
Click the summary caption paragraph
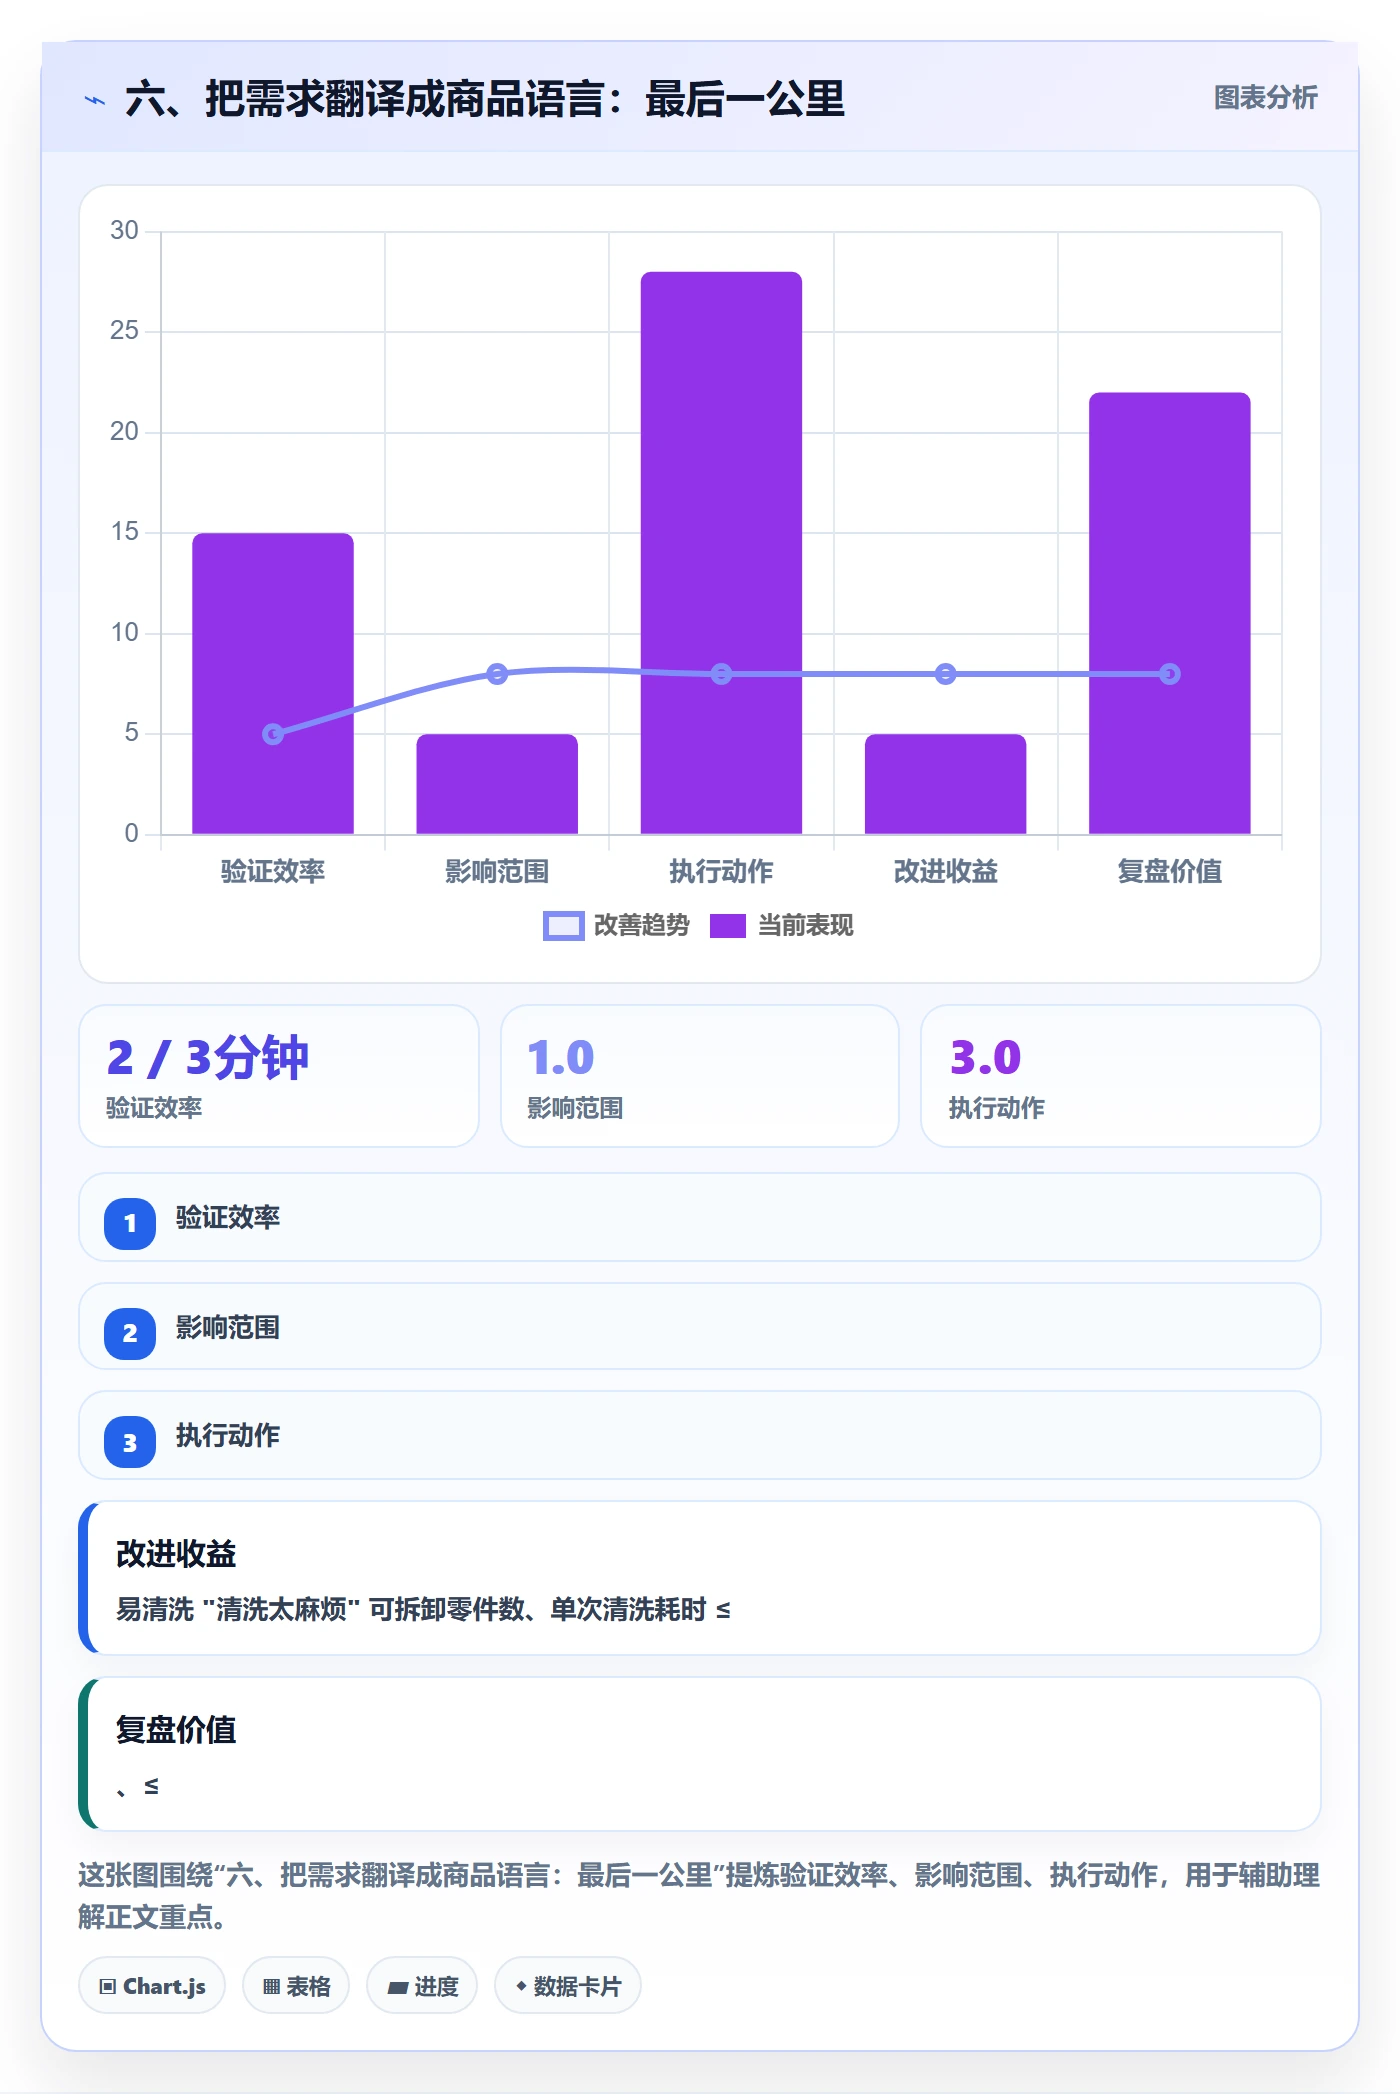(700, 1895)
